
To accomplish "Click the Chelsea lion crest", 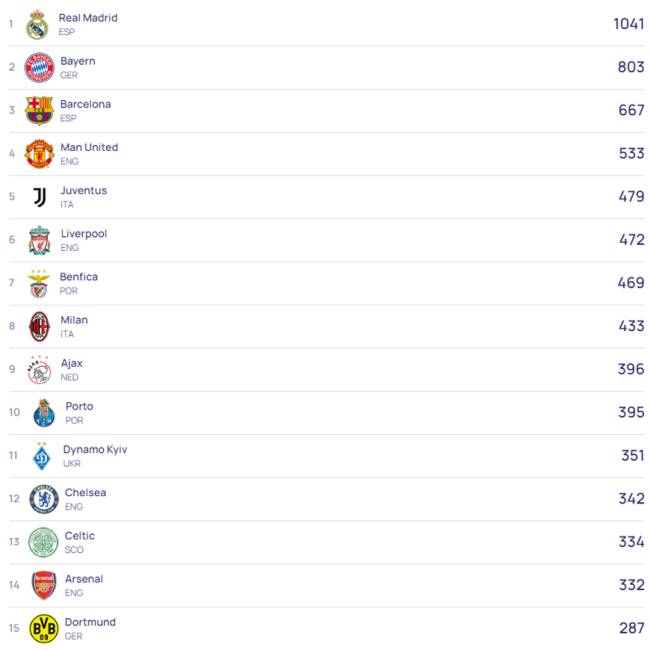I will pyautogui.click(x=44, y=499).
